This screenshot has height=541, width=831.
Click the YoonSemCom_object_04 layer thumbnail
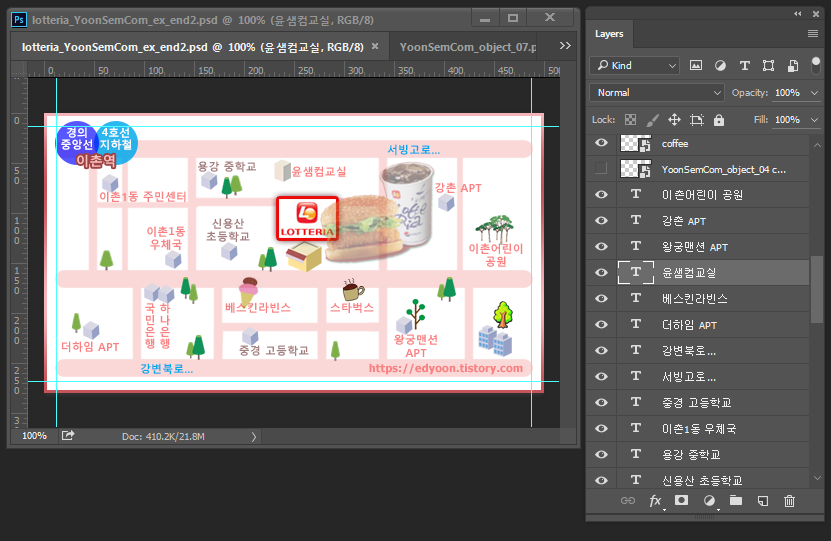click(x=635, y=170)
